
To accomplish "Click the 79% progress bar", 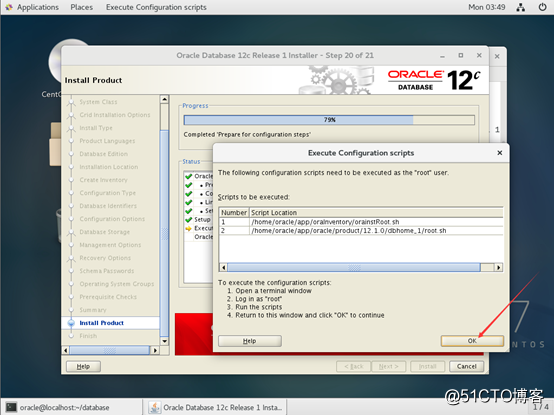I will pyautogui.click(x=329, y=120).
